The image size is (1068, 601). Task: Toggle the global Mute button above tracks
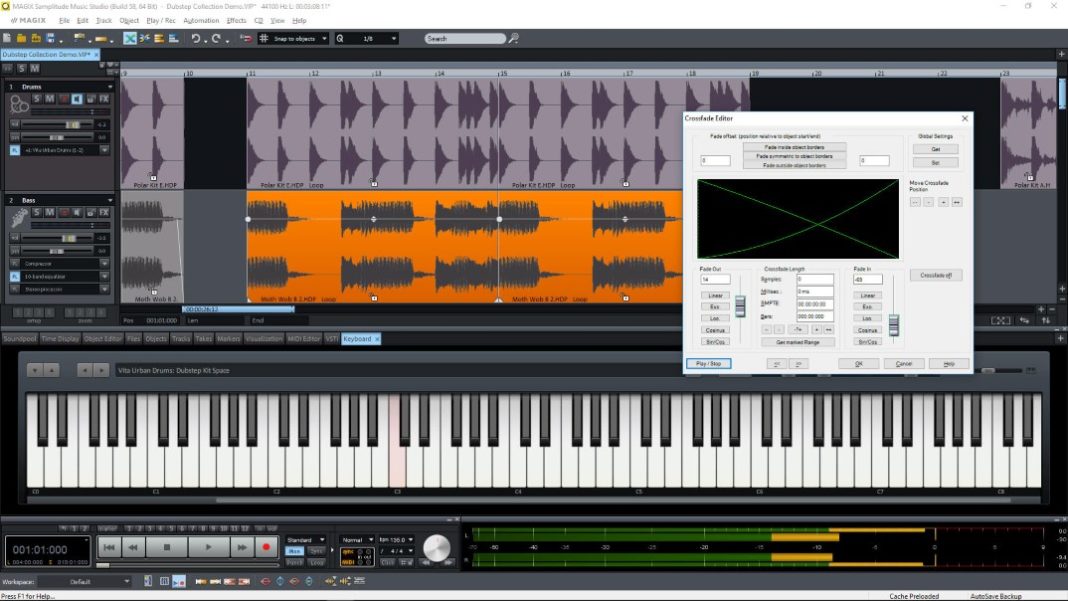click(35, 69)
